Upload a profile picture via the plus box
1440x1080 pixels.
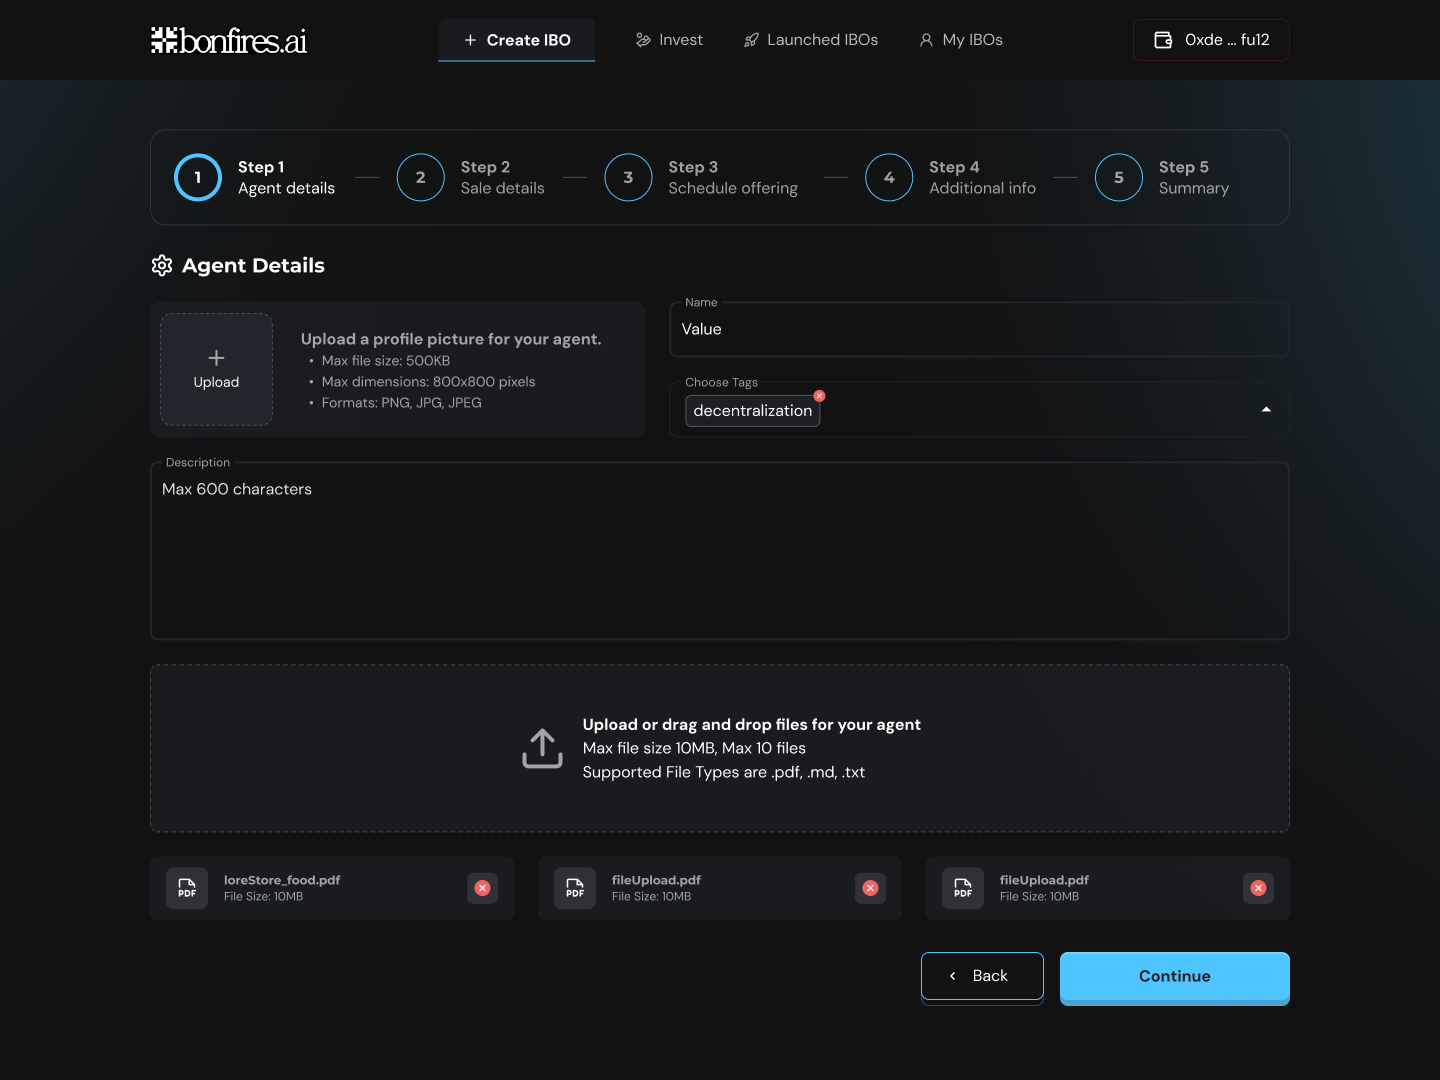216,369
